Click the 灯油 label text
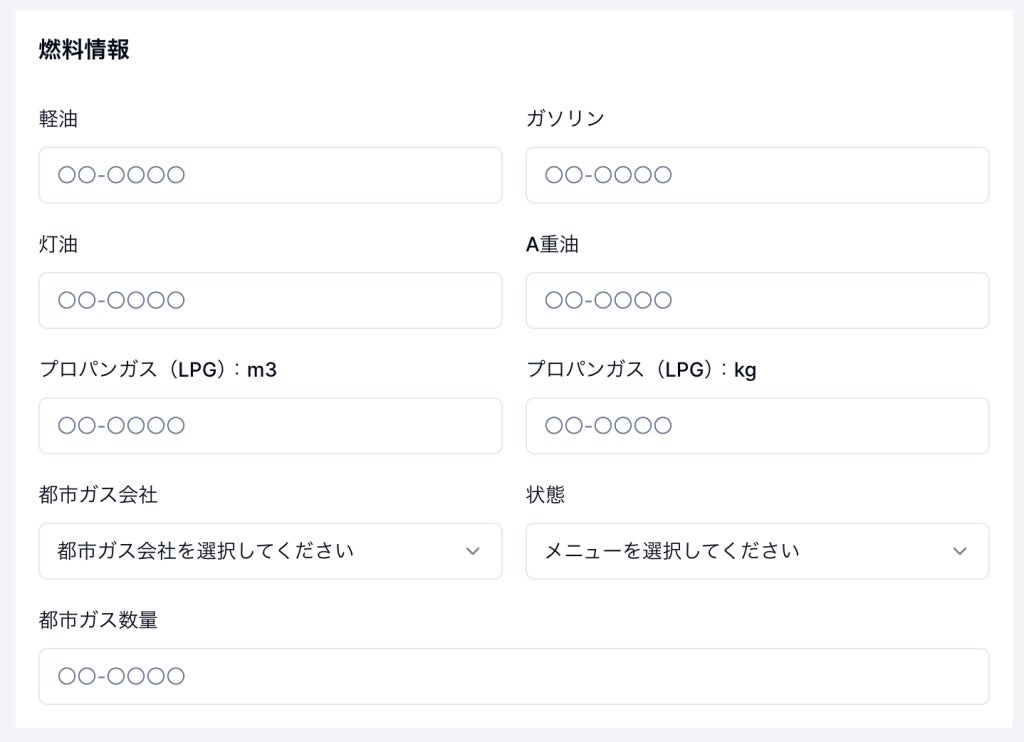The image size is (1024, 742). 58,244
